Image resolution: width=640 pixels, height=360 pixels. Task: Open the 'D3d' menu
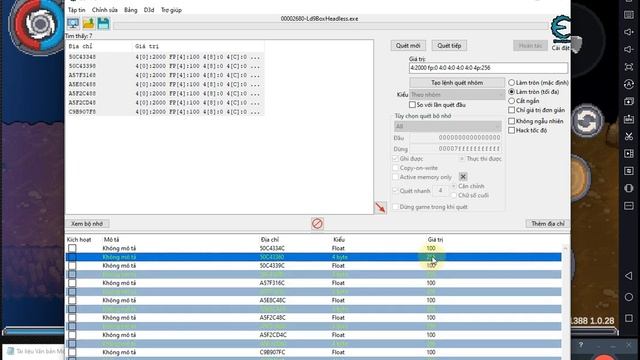[x=149, y=10]
